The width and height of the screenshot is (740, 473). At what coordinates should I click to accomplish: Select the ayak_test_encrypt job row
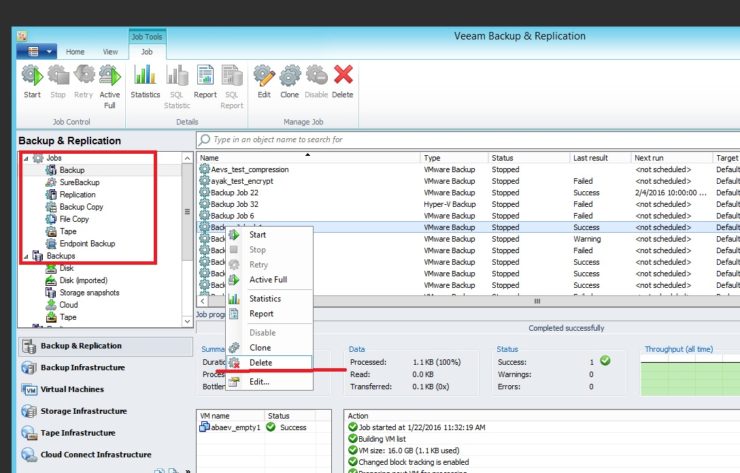pyautogui.click(x=469, y=181)
